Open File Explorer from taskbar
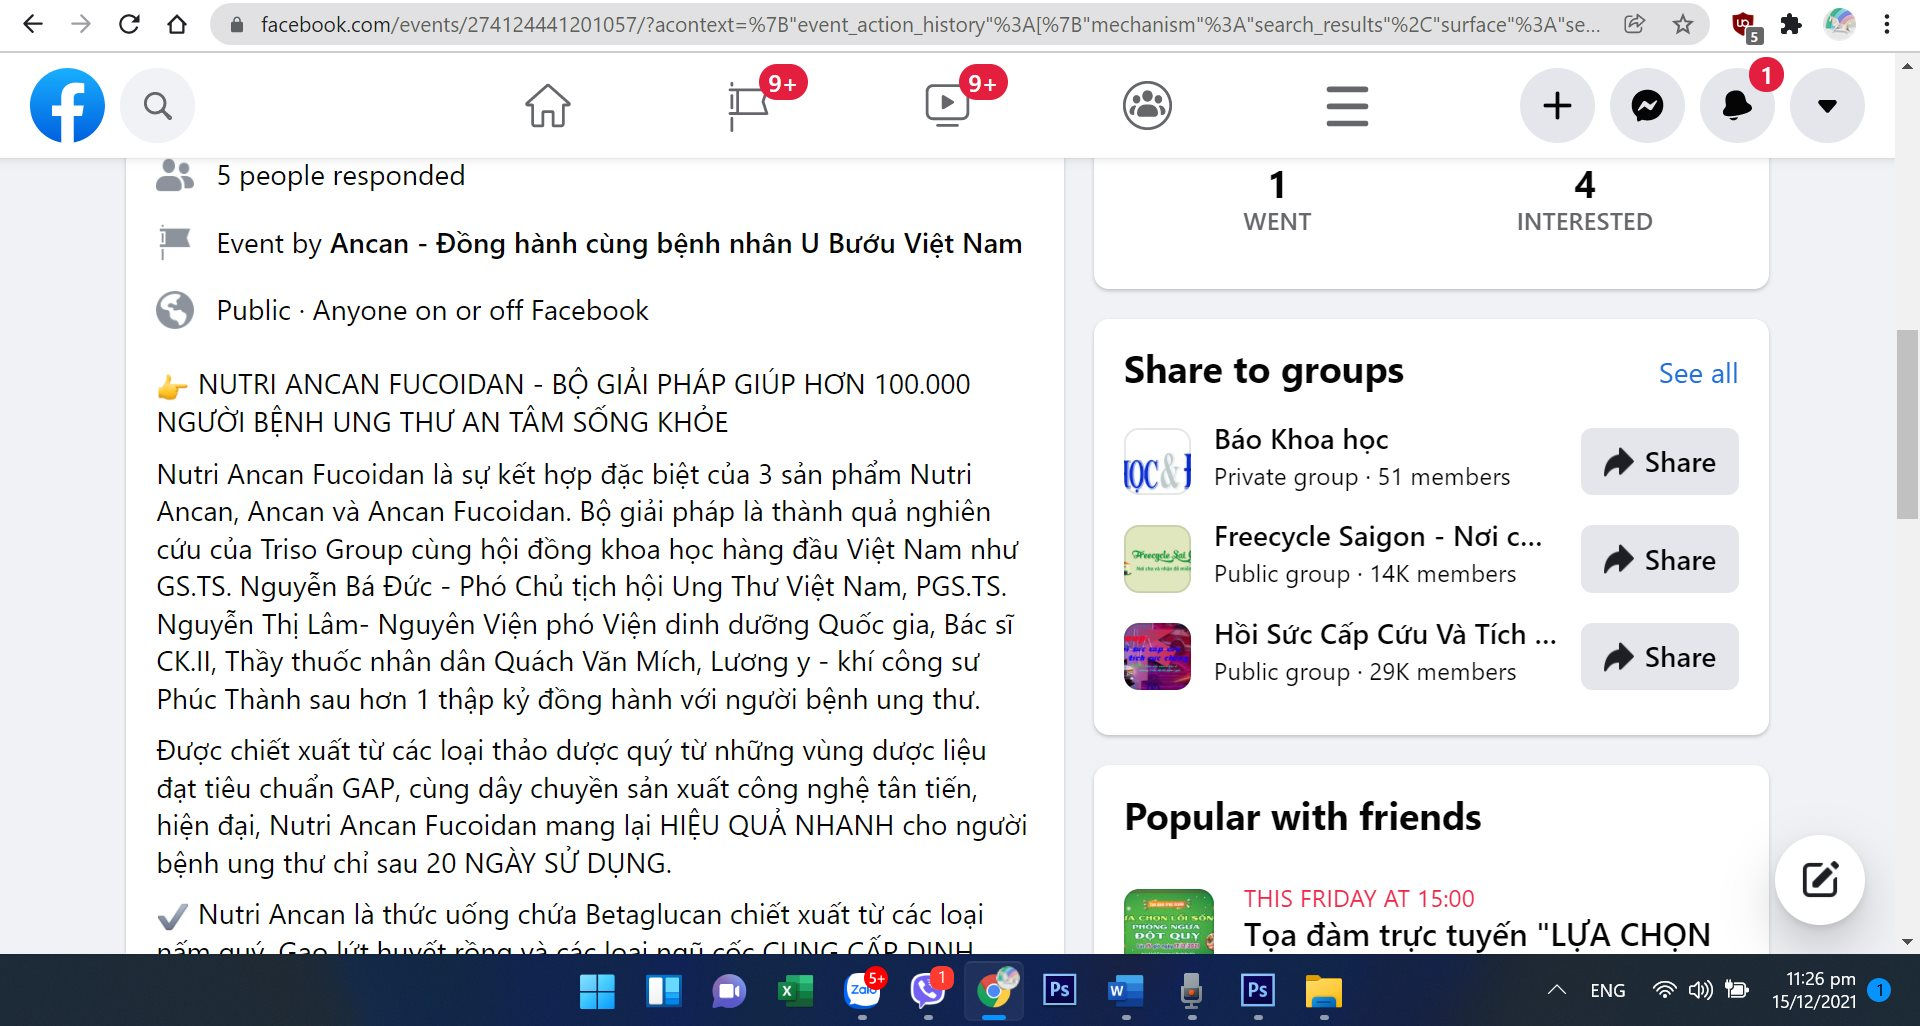The height and width of the screenshot is (1026, 1920). tap(1323, 991)
